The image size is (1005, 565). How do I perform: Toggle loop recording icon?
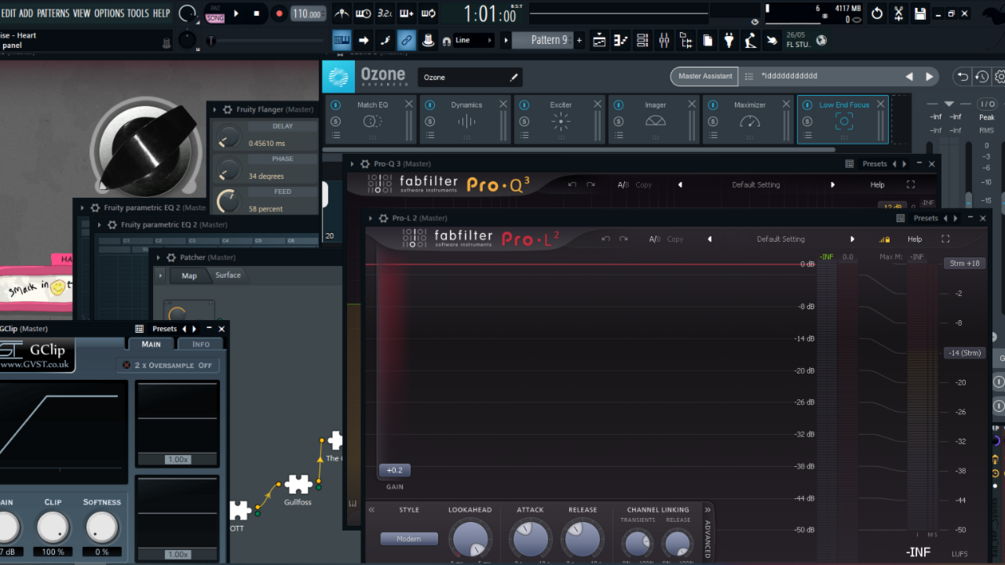point(428,13)
